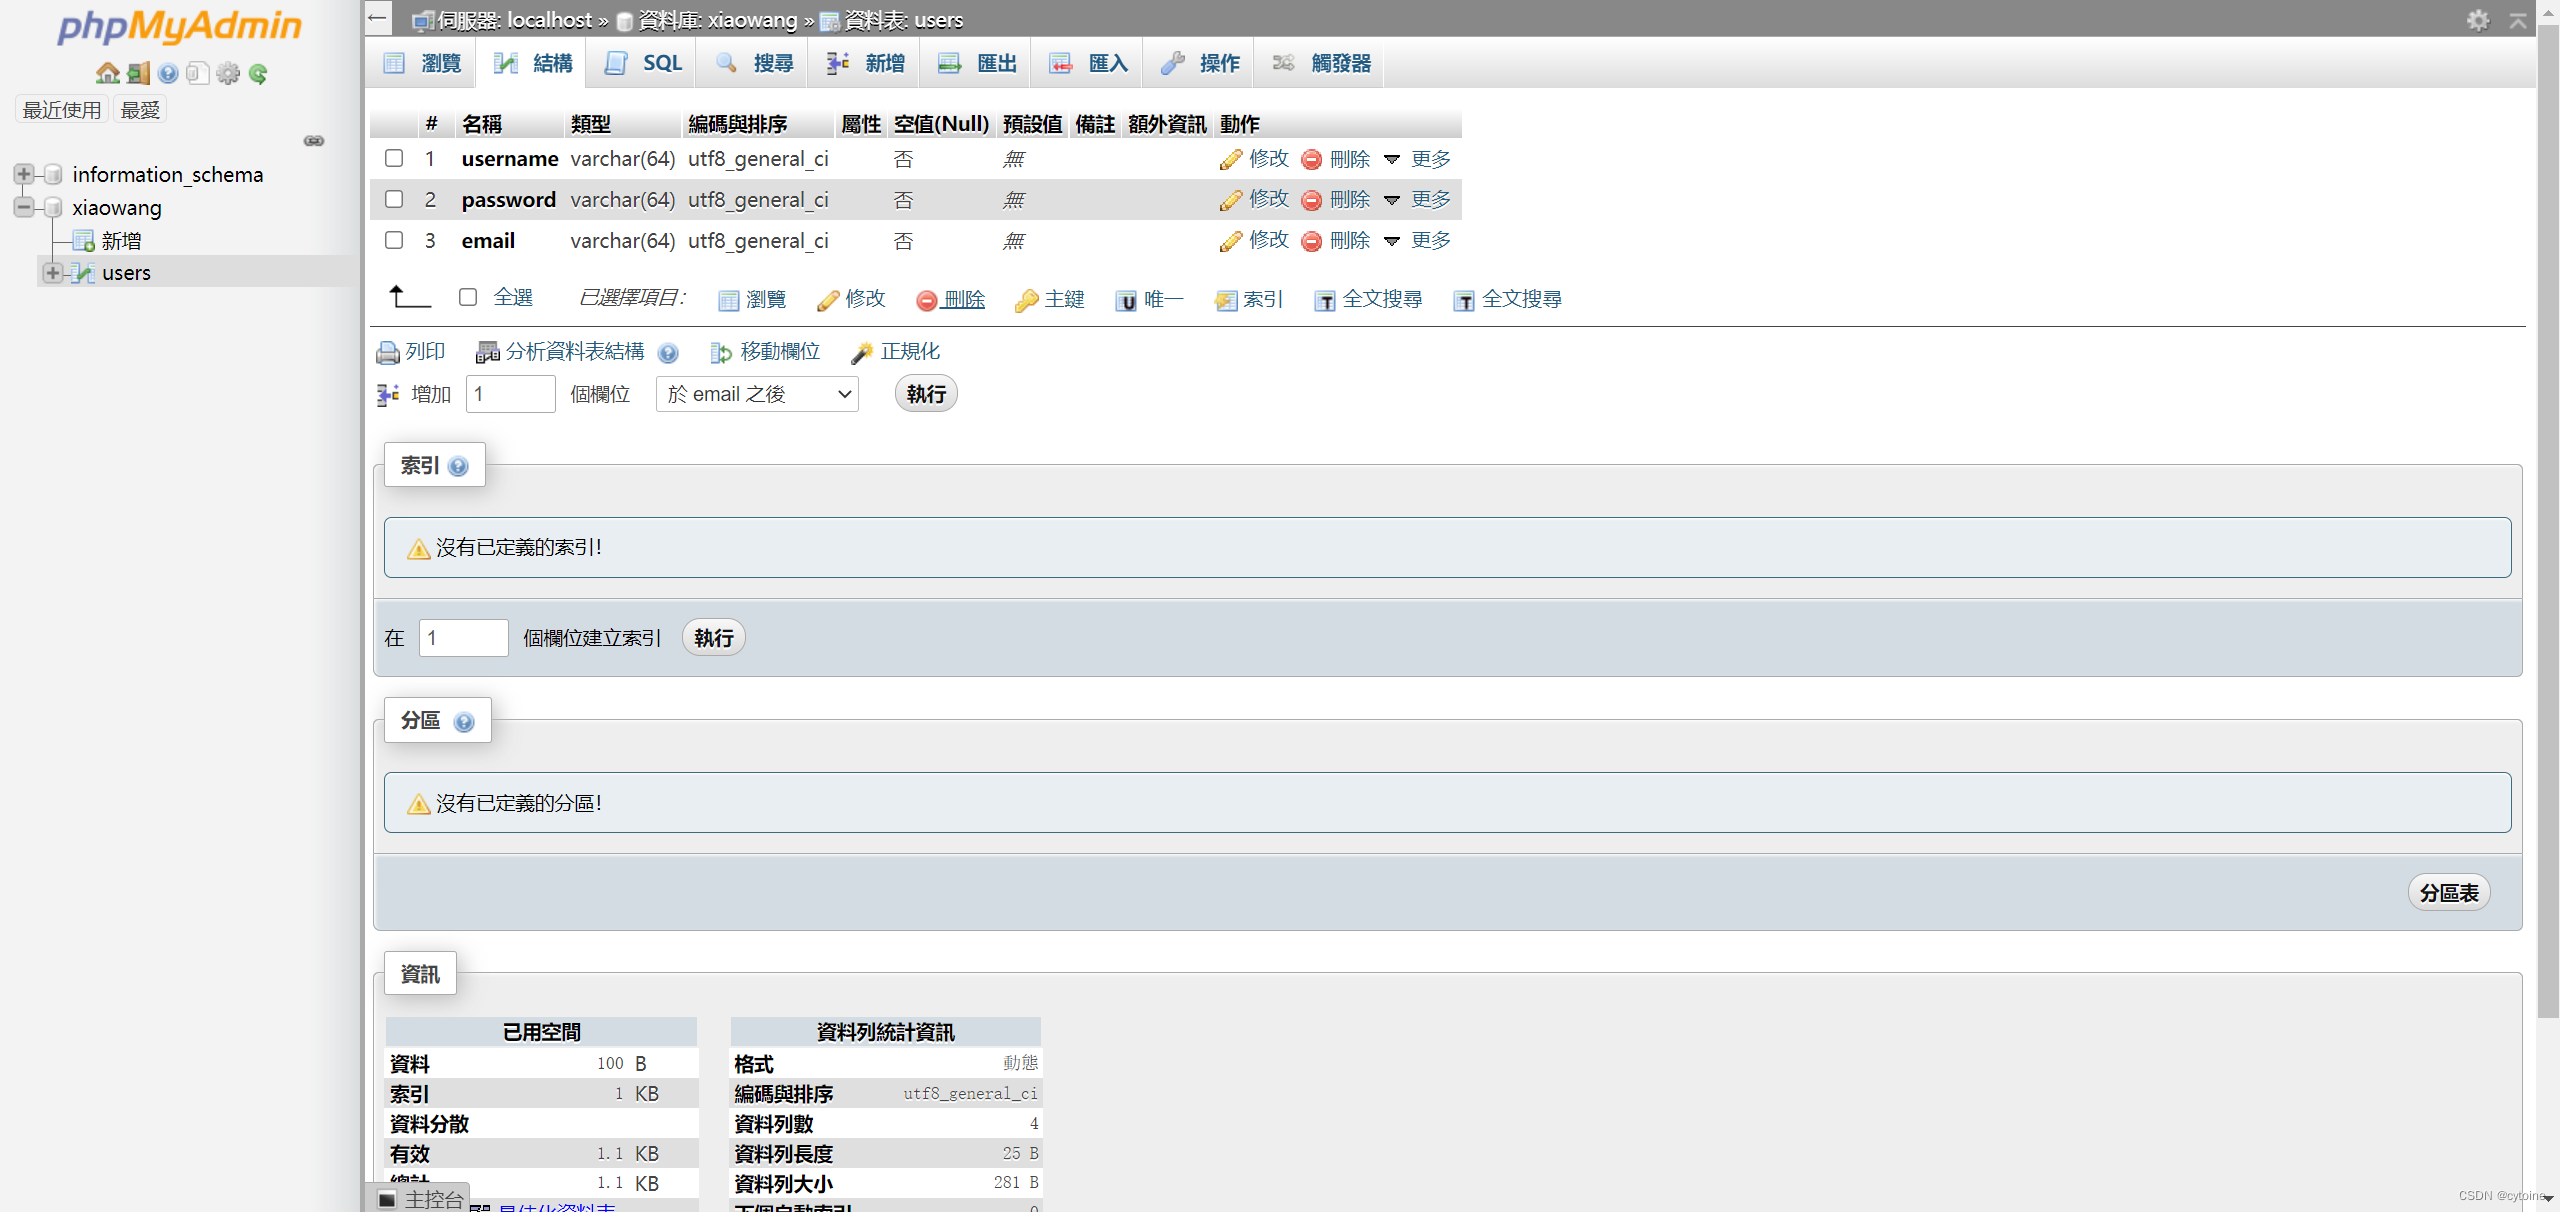Image resolution: width=2561 pixels, height=1212 pixels.
Task: Click the reload navigation panel icon
Action: pos(259,73)
